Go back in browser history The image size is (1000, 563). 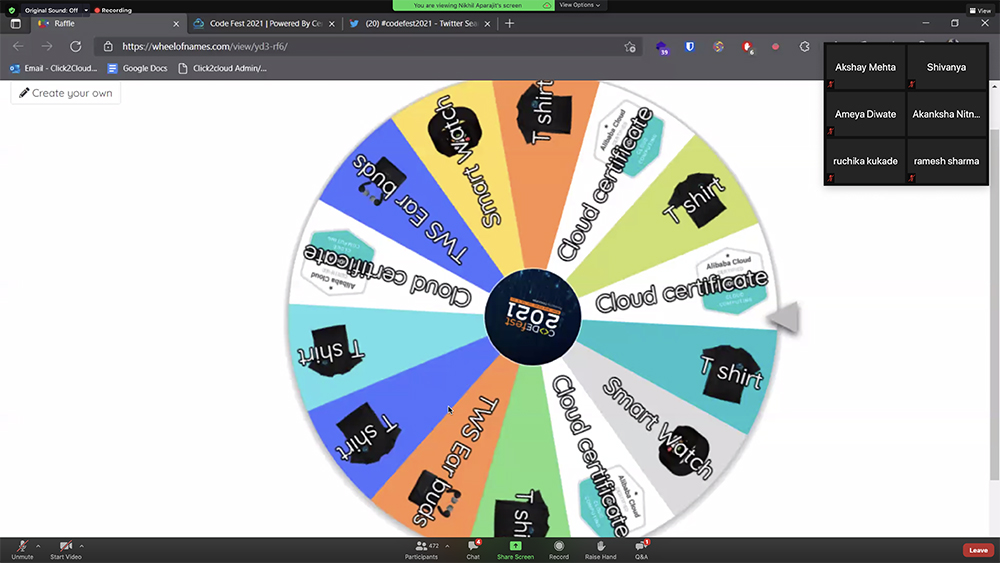18,47
